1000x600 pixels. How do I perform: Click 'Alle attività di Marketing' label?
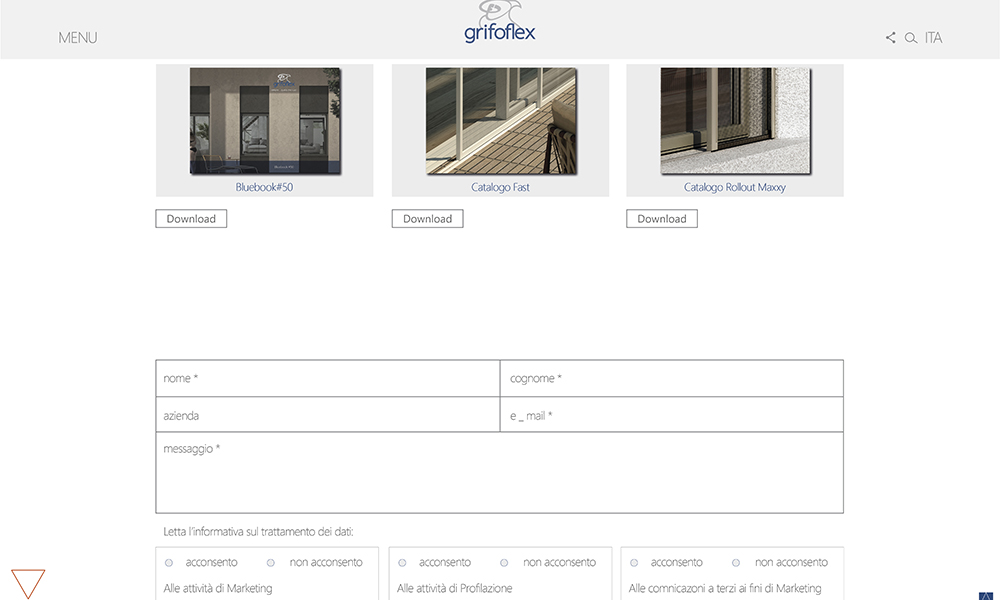217,588
